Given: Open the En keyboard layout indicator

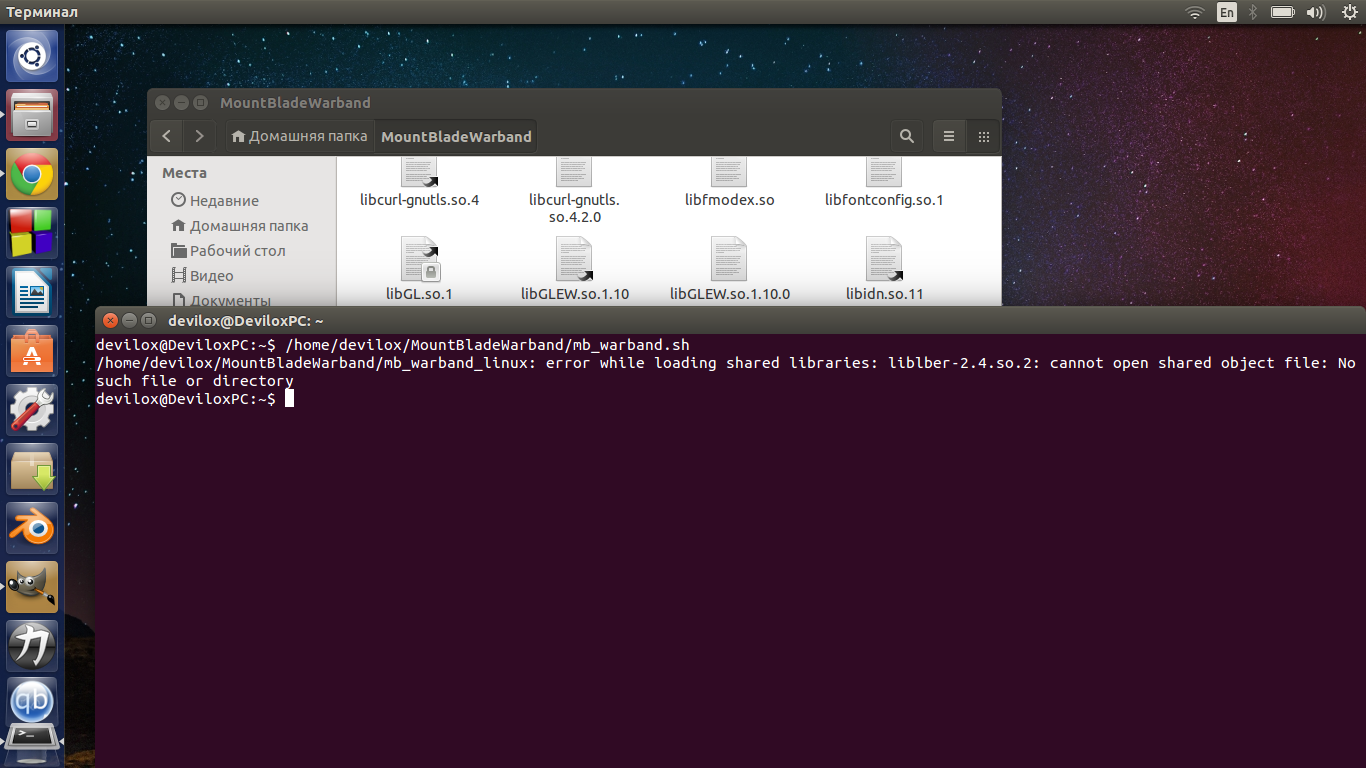Looking at the screenshot, I should click(1226, 12).
